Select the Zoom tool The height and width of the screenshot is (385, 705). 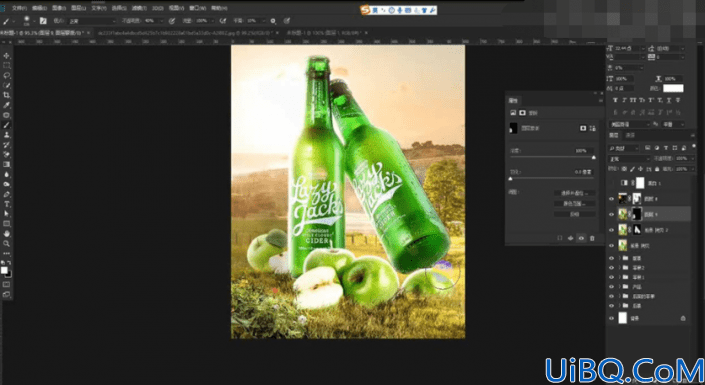pyautogui.click(x=6, y=244)
